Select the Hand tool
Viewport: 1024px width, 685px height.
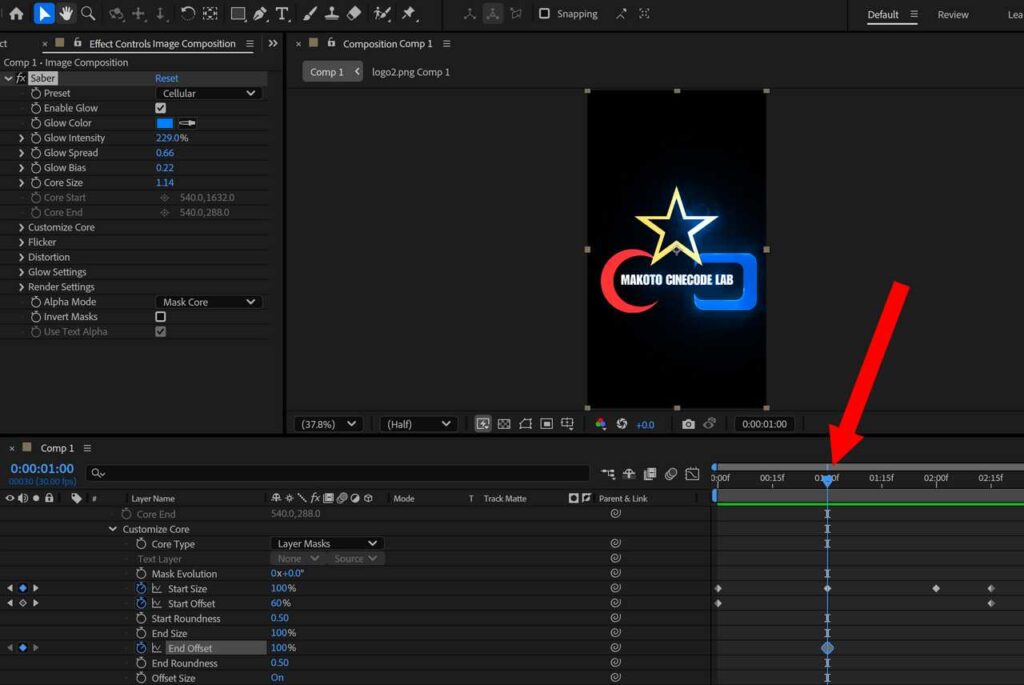coord(66,13)
